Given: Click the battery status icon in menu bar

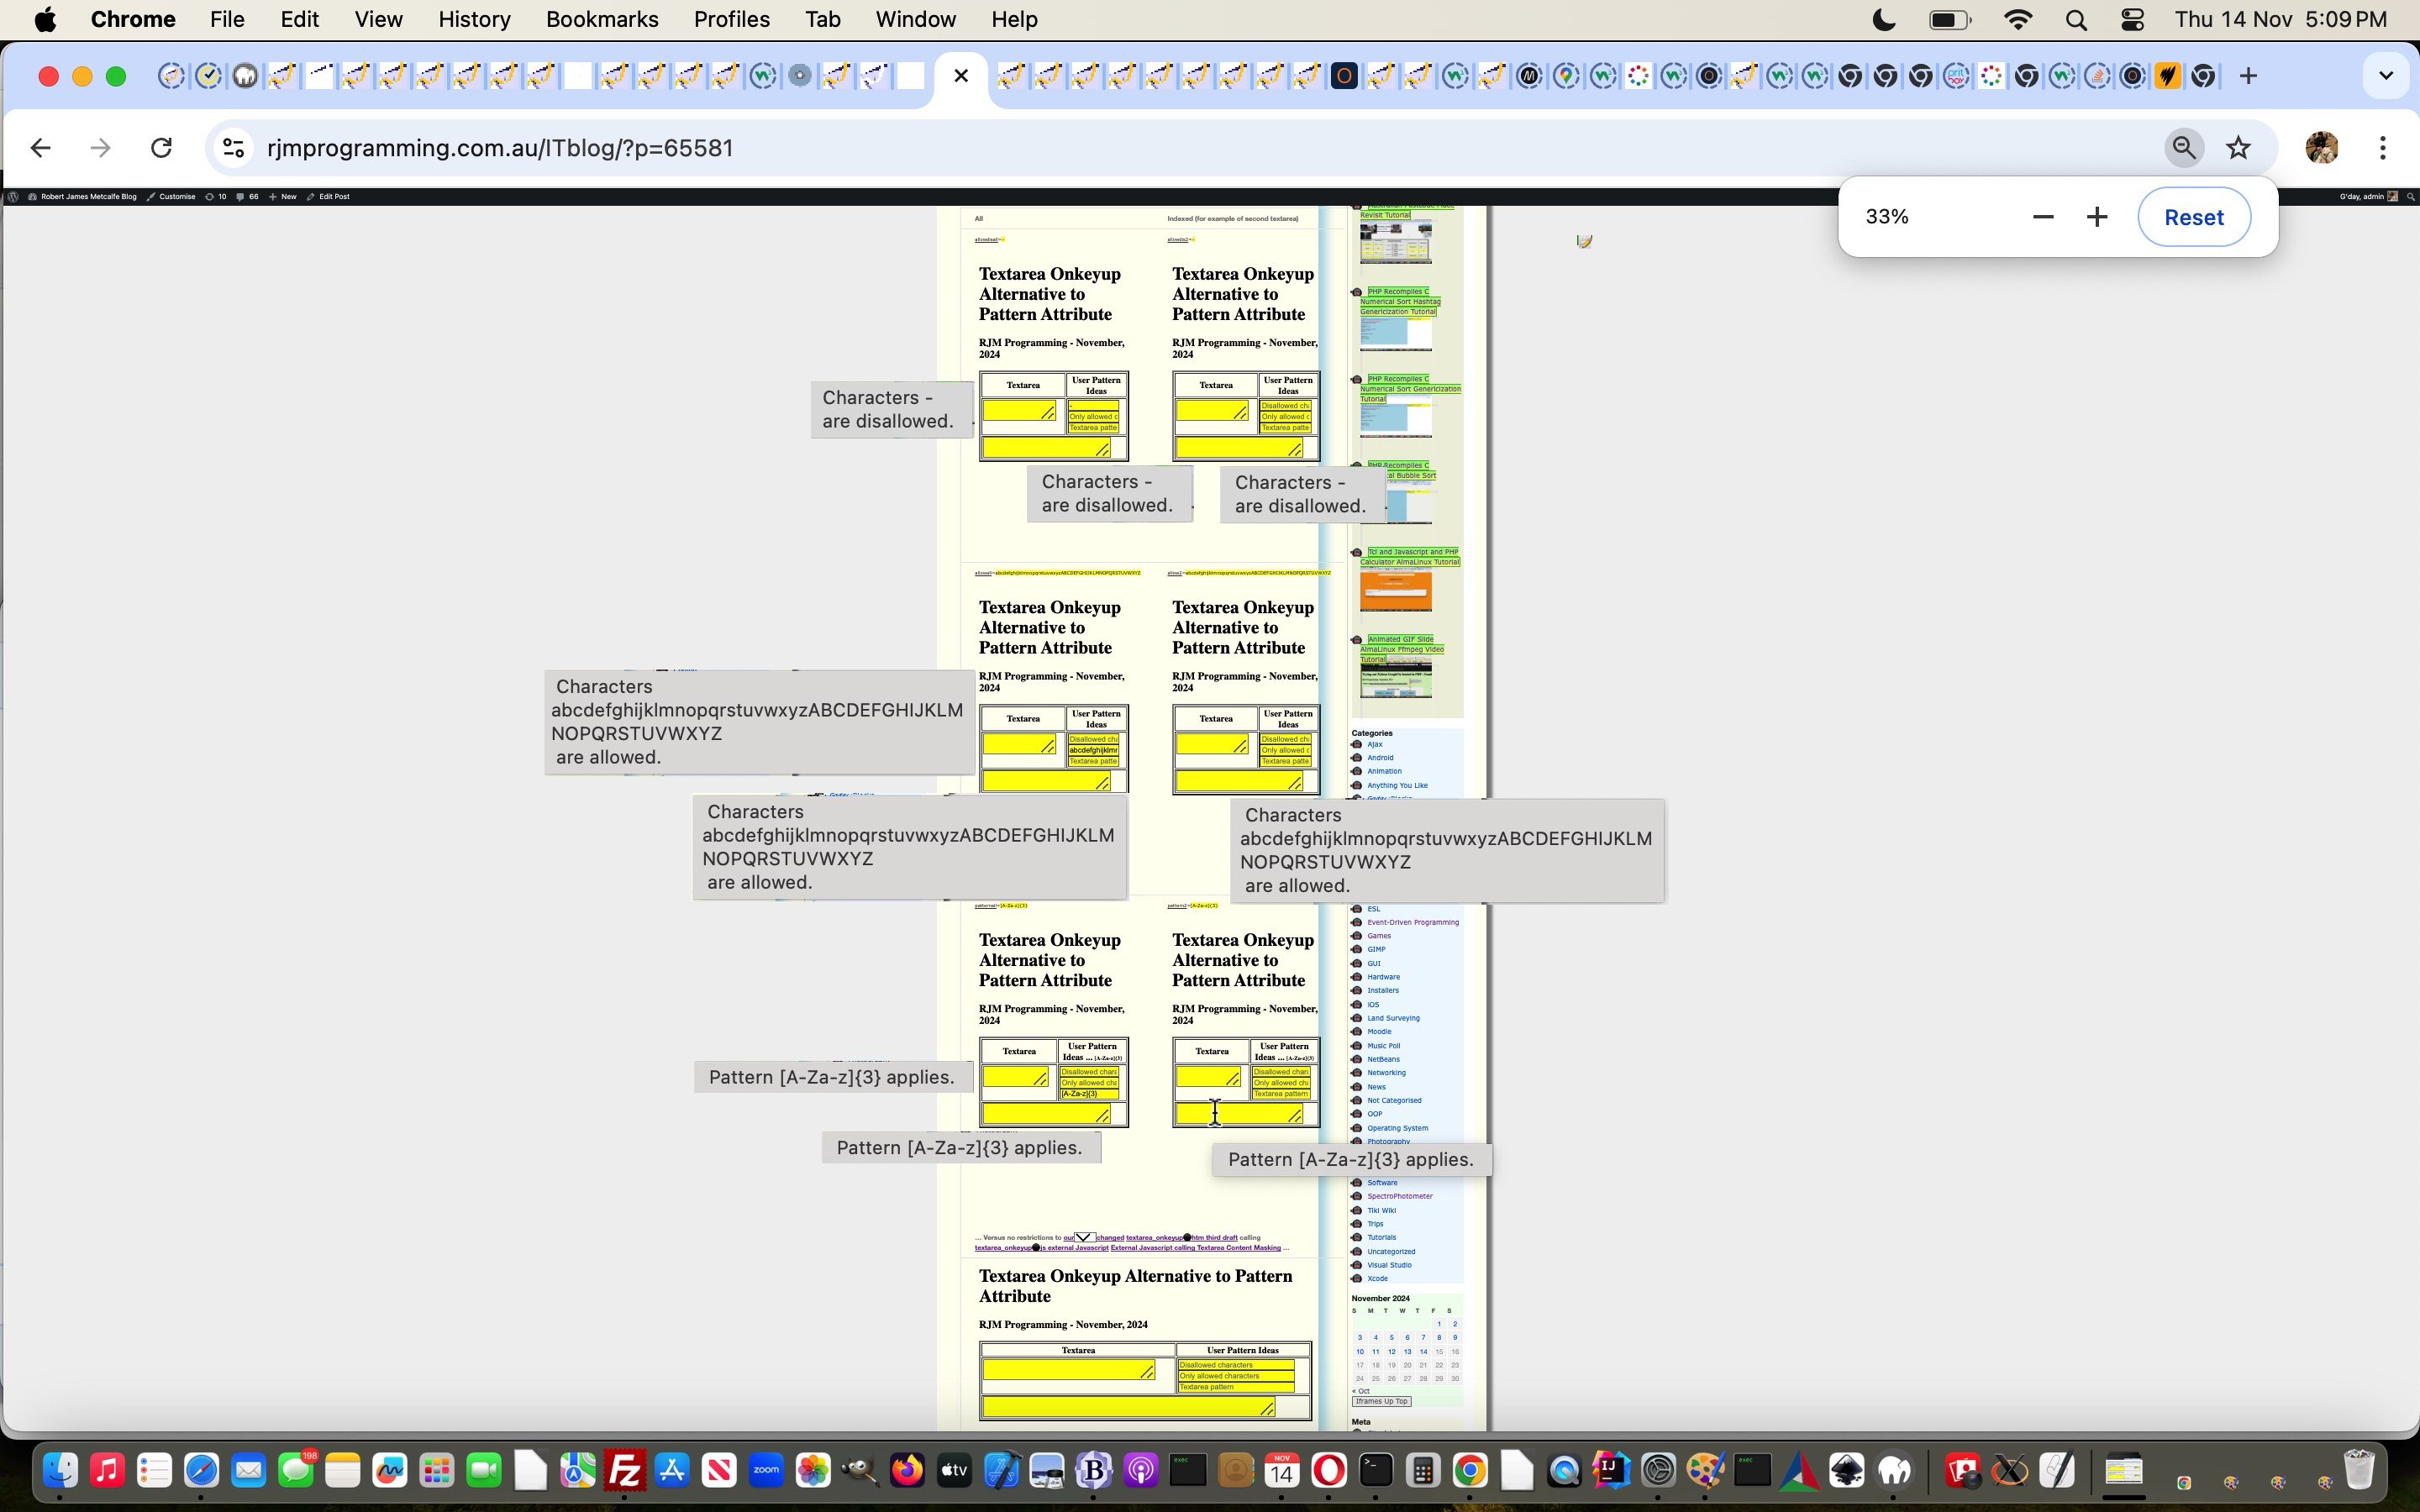Looking at the screenshot, I should point(1951,21).
